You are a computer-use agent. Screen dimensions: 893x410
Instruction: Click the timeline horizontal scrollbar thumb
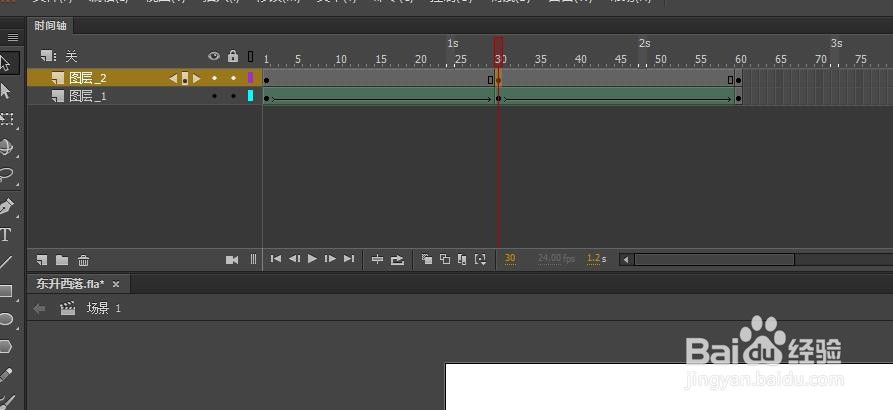[714, 260]
